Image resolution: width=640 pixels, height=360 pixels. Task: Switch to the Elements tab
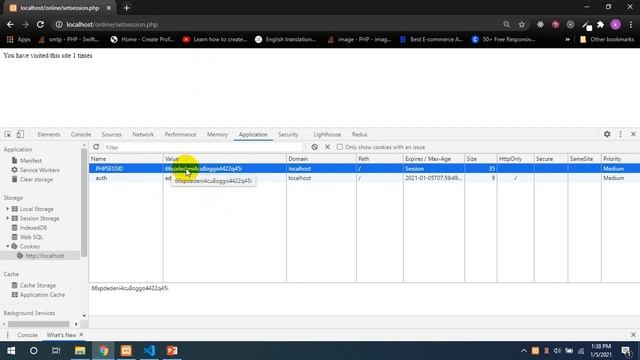coord(49,134)
